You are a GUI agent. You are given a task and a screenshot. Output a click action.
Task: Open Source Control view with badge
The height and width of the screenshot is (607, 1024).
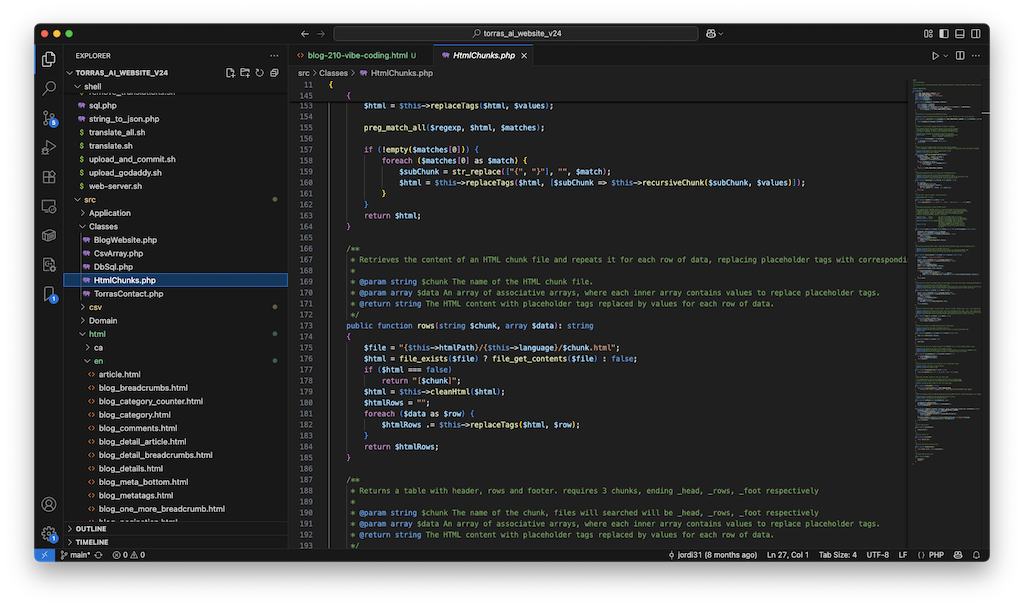[x=49, y=118]
